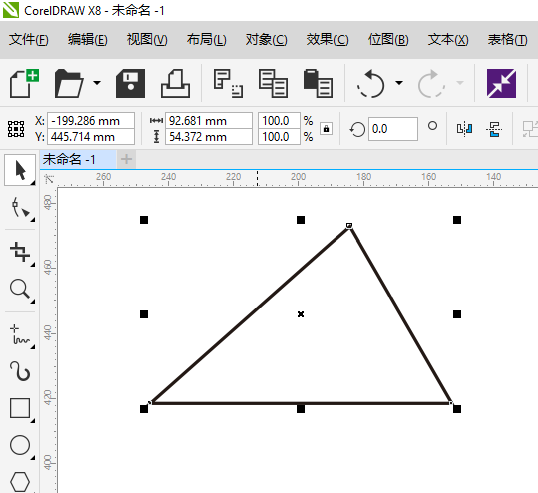This screenshot has width=538, height=493.
Task: Open the 效果(C) menu
Action: tap(327, 40)
